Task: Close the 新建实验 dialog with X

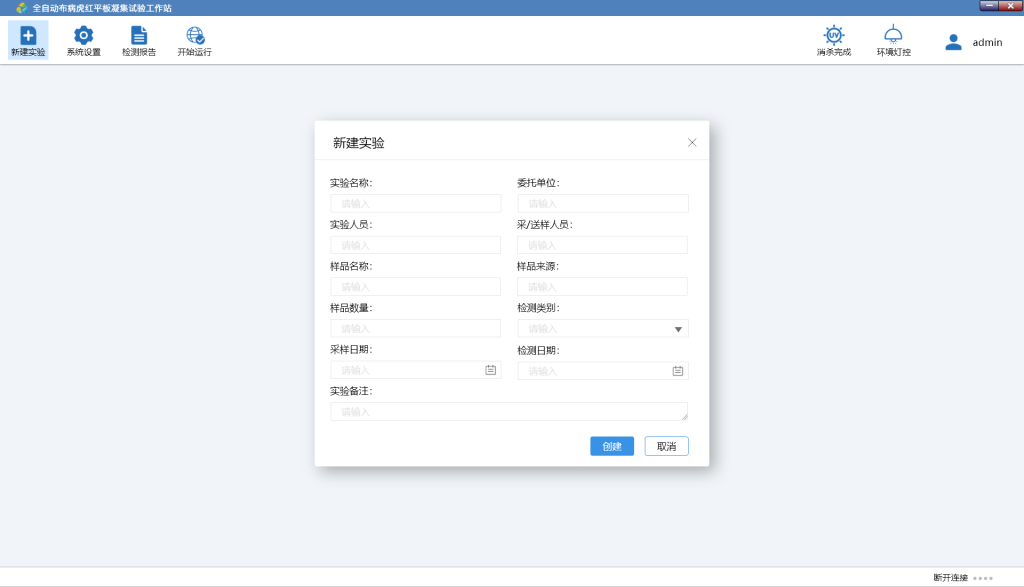Action: [x=692, y=142]
